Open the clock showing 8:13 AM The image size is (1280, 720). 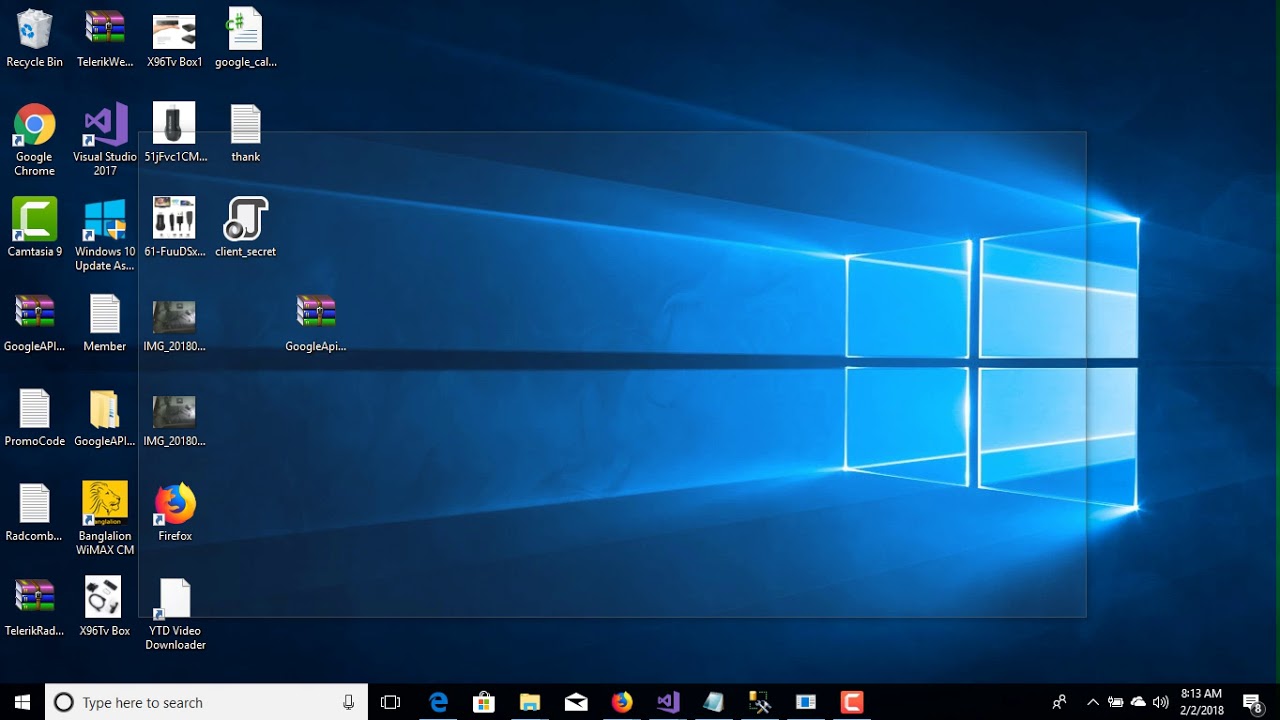point(1201,702)
